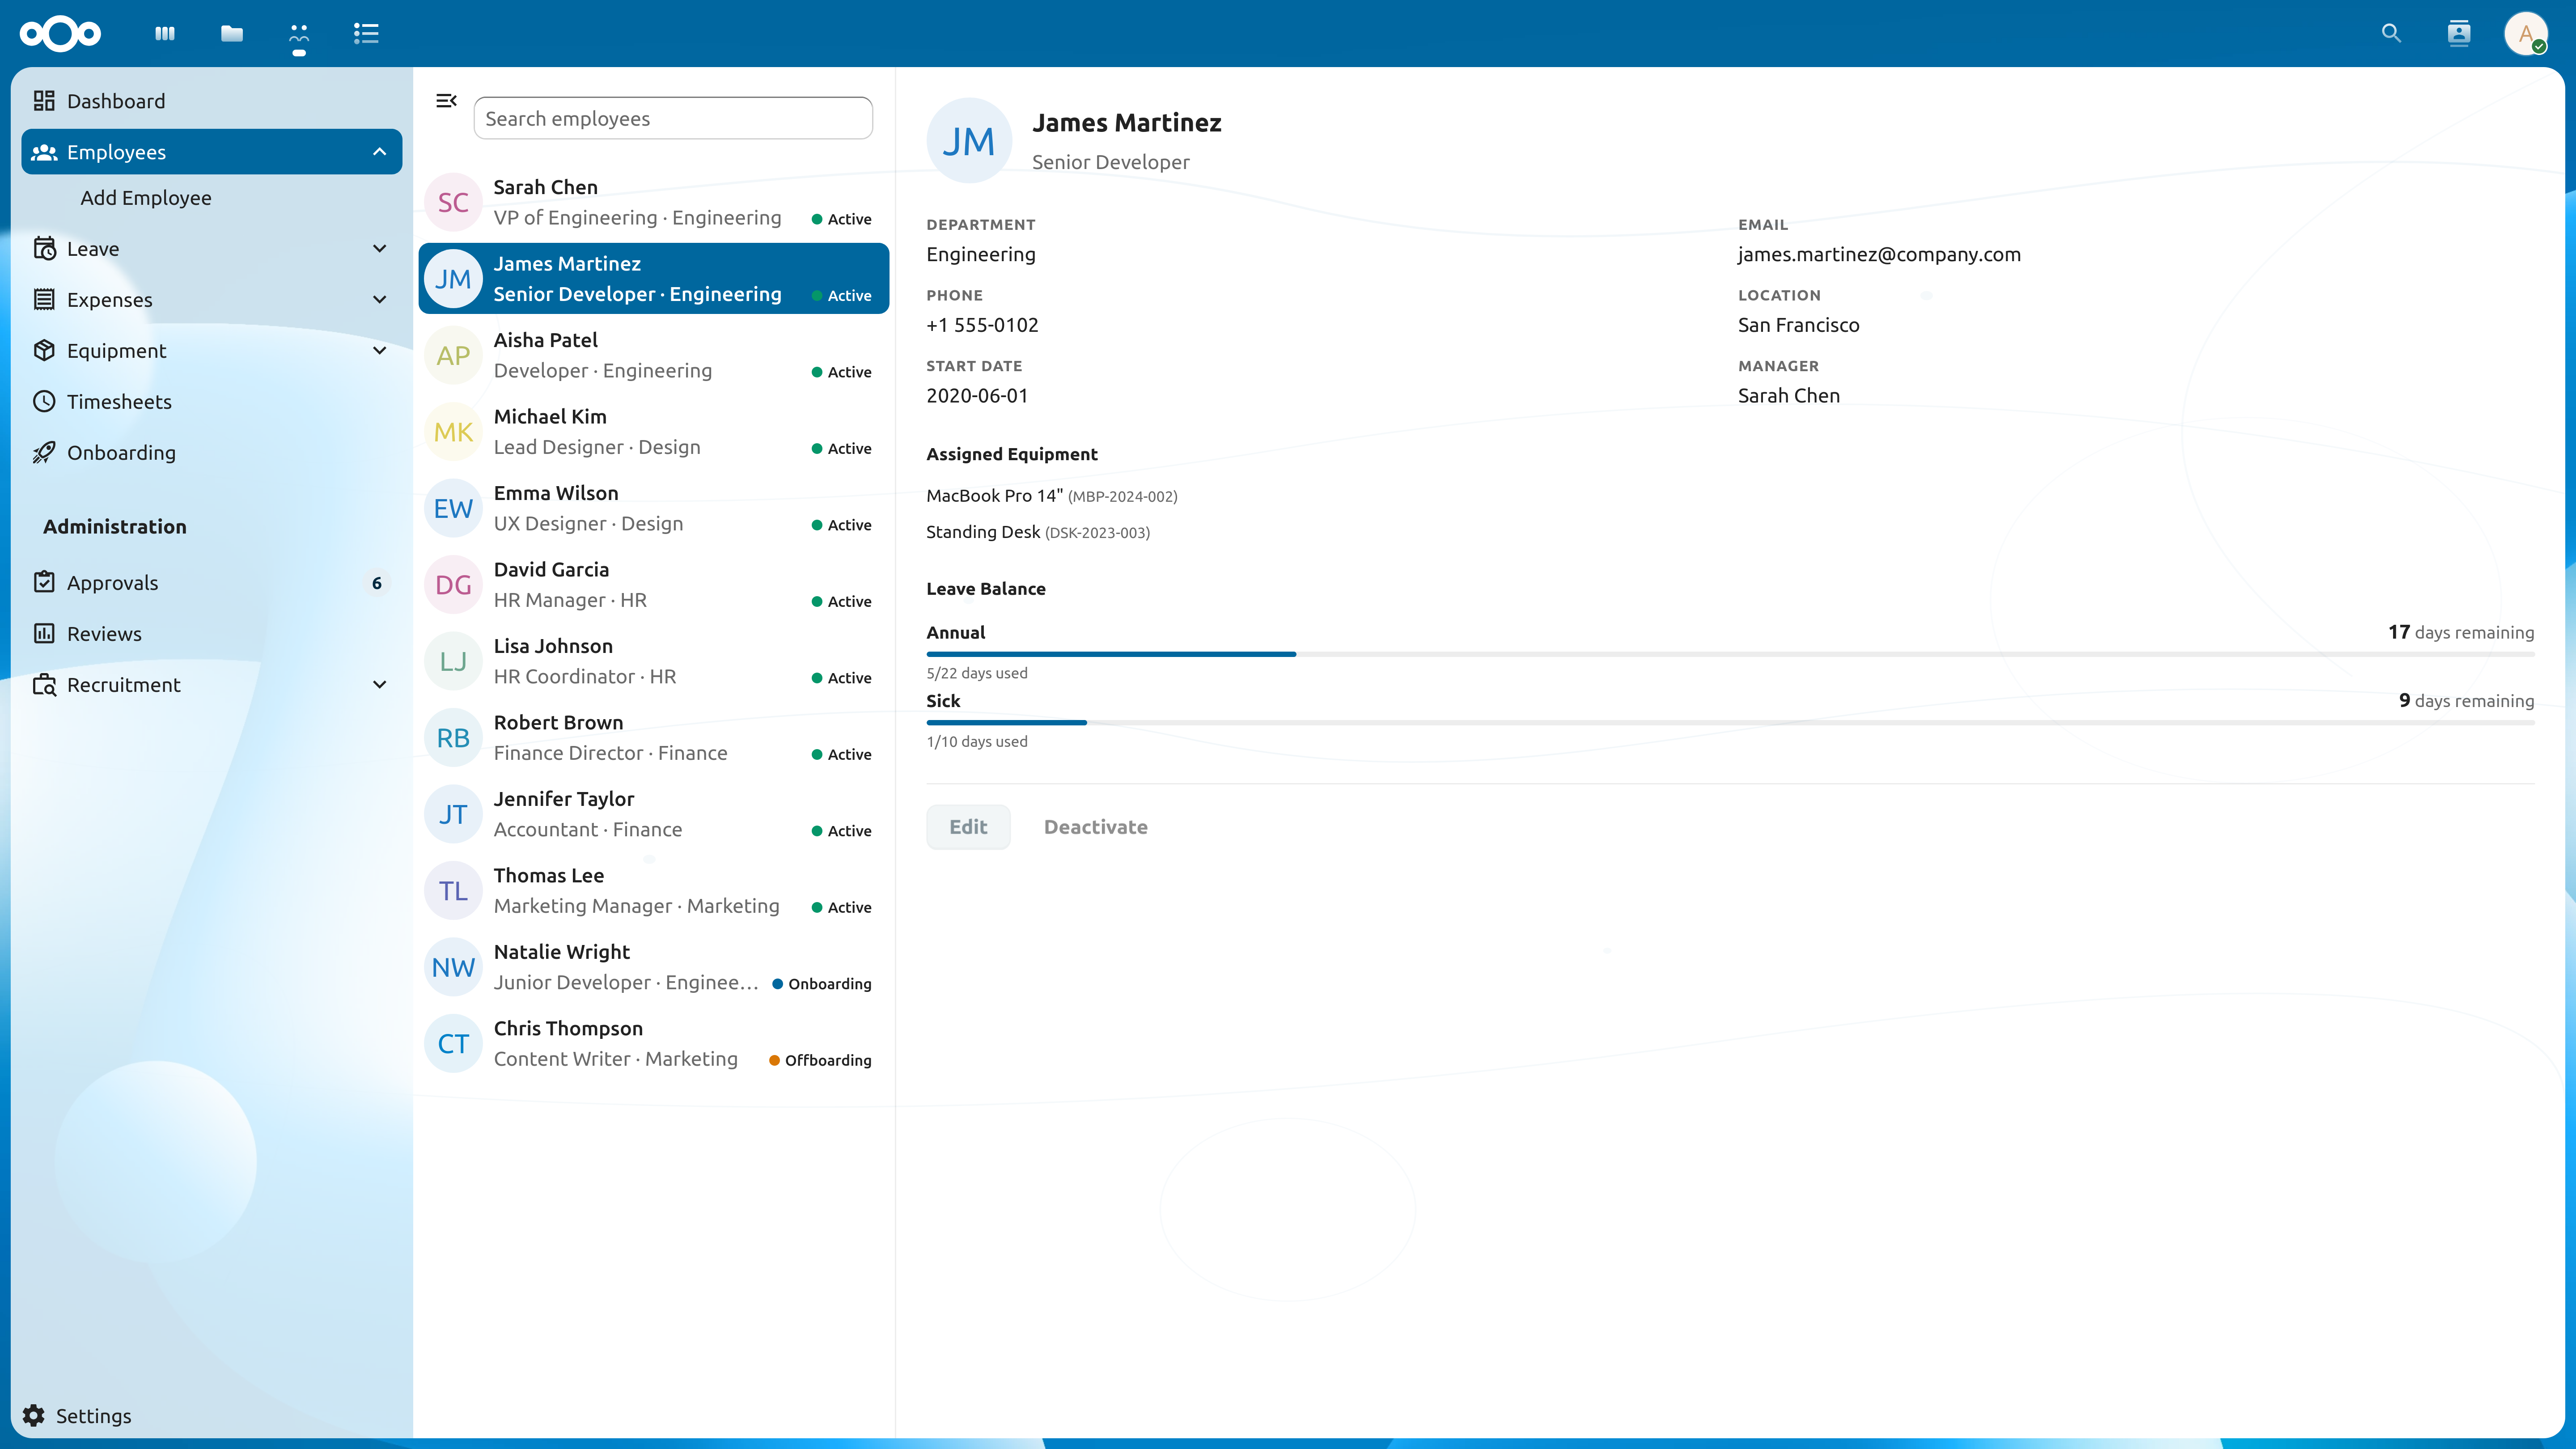Collapse the employee list panel
The width and height of the screenshot is (2576, 1449).
(446, 100)
